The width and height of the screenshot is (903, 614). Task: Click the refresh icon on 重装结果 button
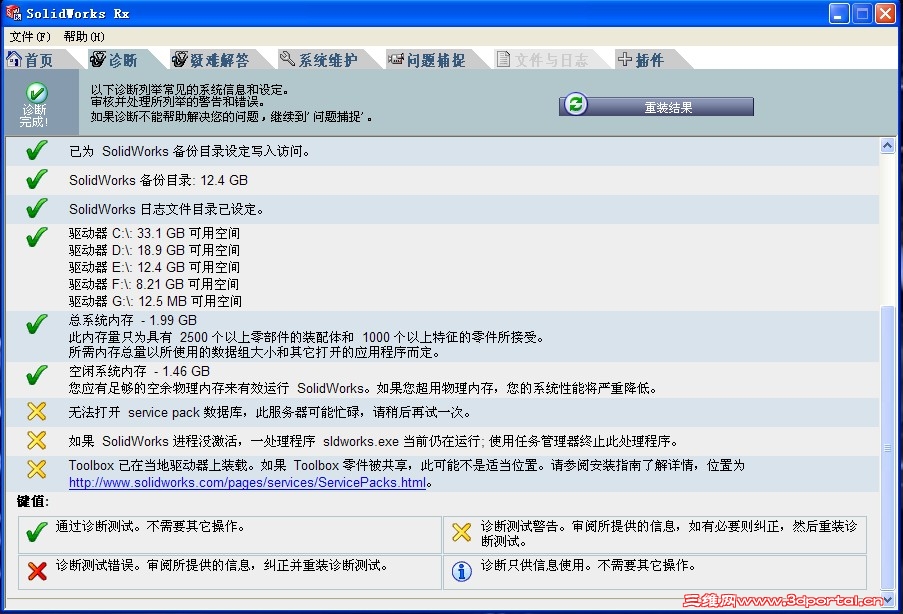click(x=575, y=104)
